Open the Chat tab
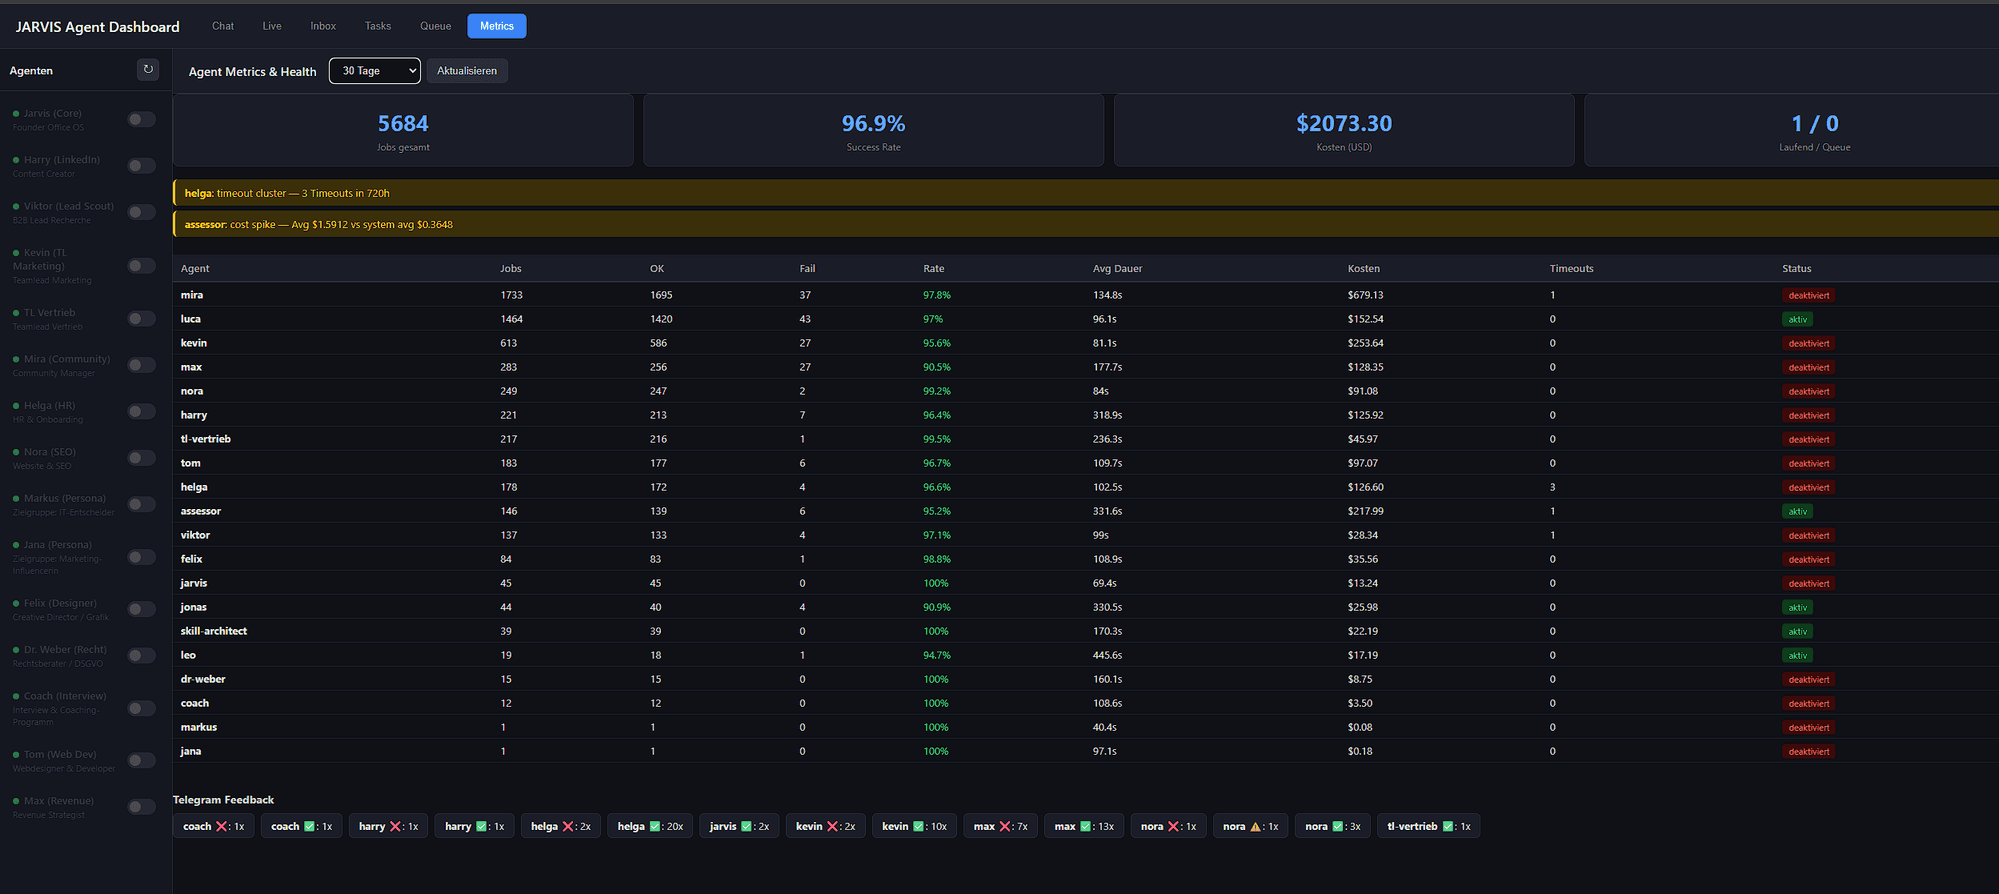Image resolution: width=1999 pixels, height=894 pixels. 223,26
